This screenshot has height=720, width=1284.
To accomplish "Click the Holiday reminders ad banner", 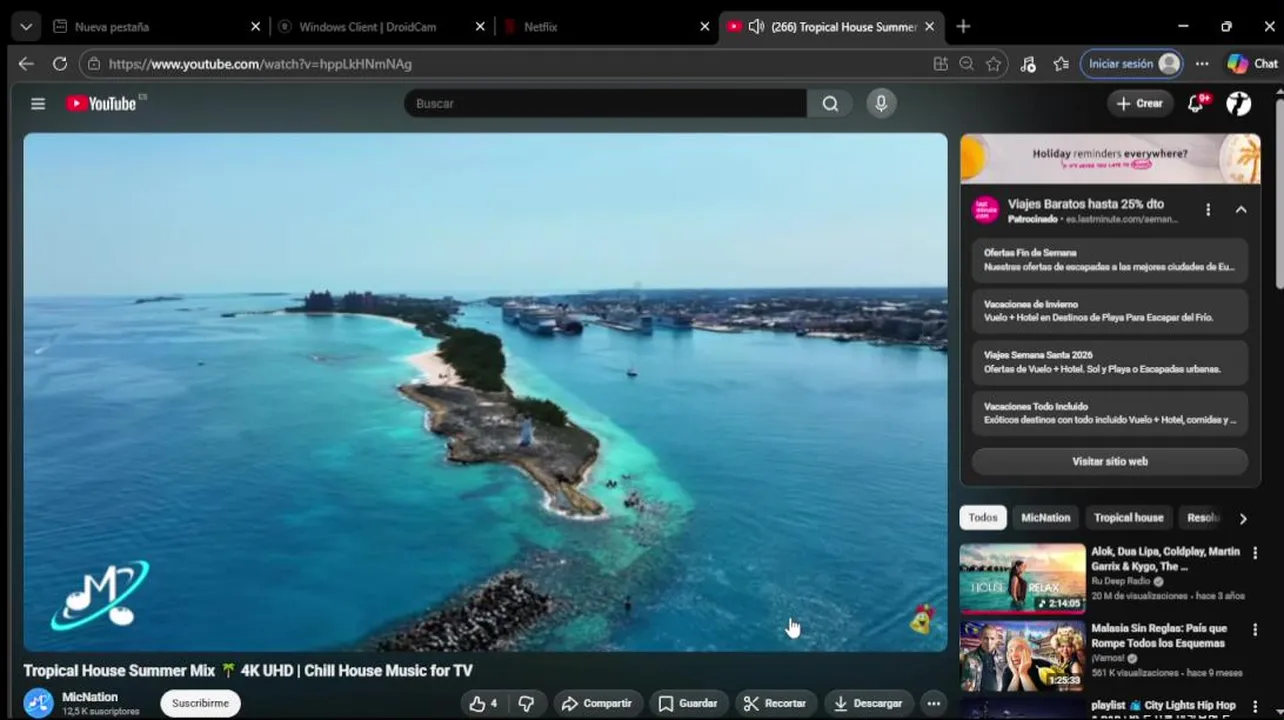I will tap(1110, 159).
